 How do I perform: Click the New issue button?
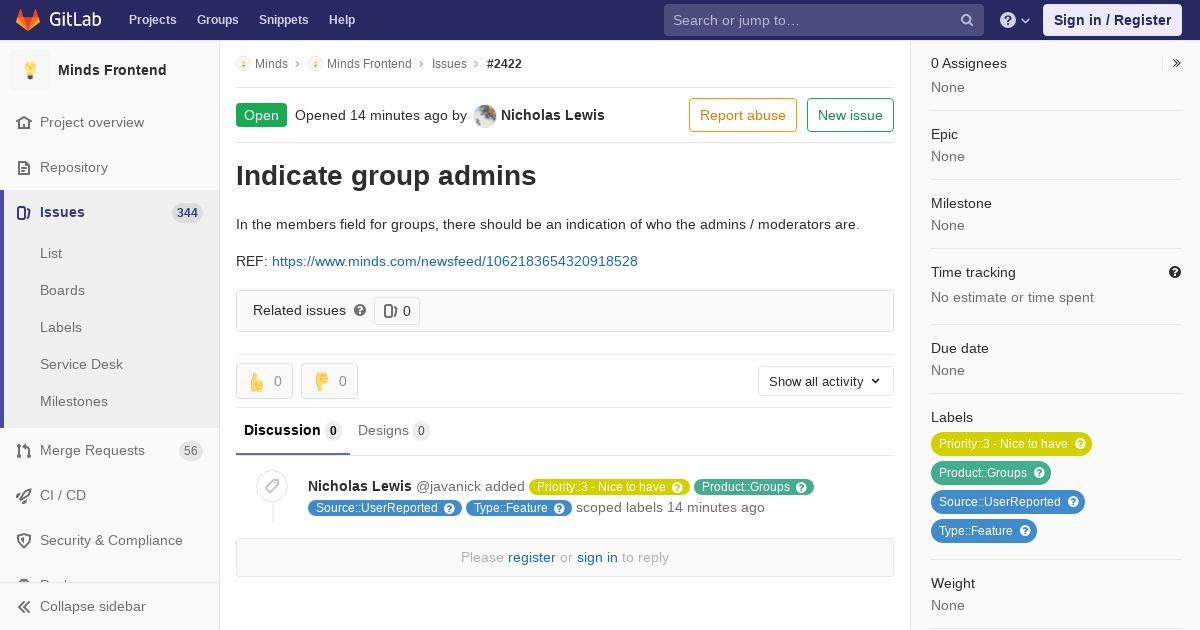[850, 115]
